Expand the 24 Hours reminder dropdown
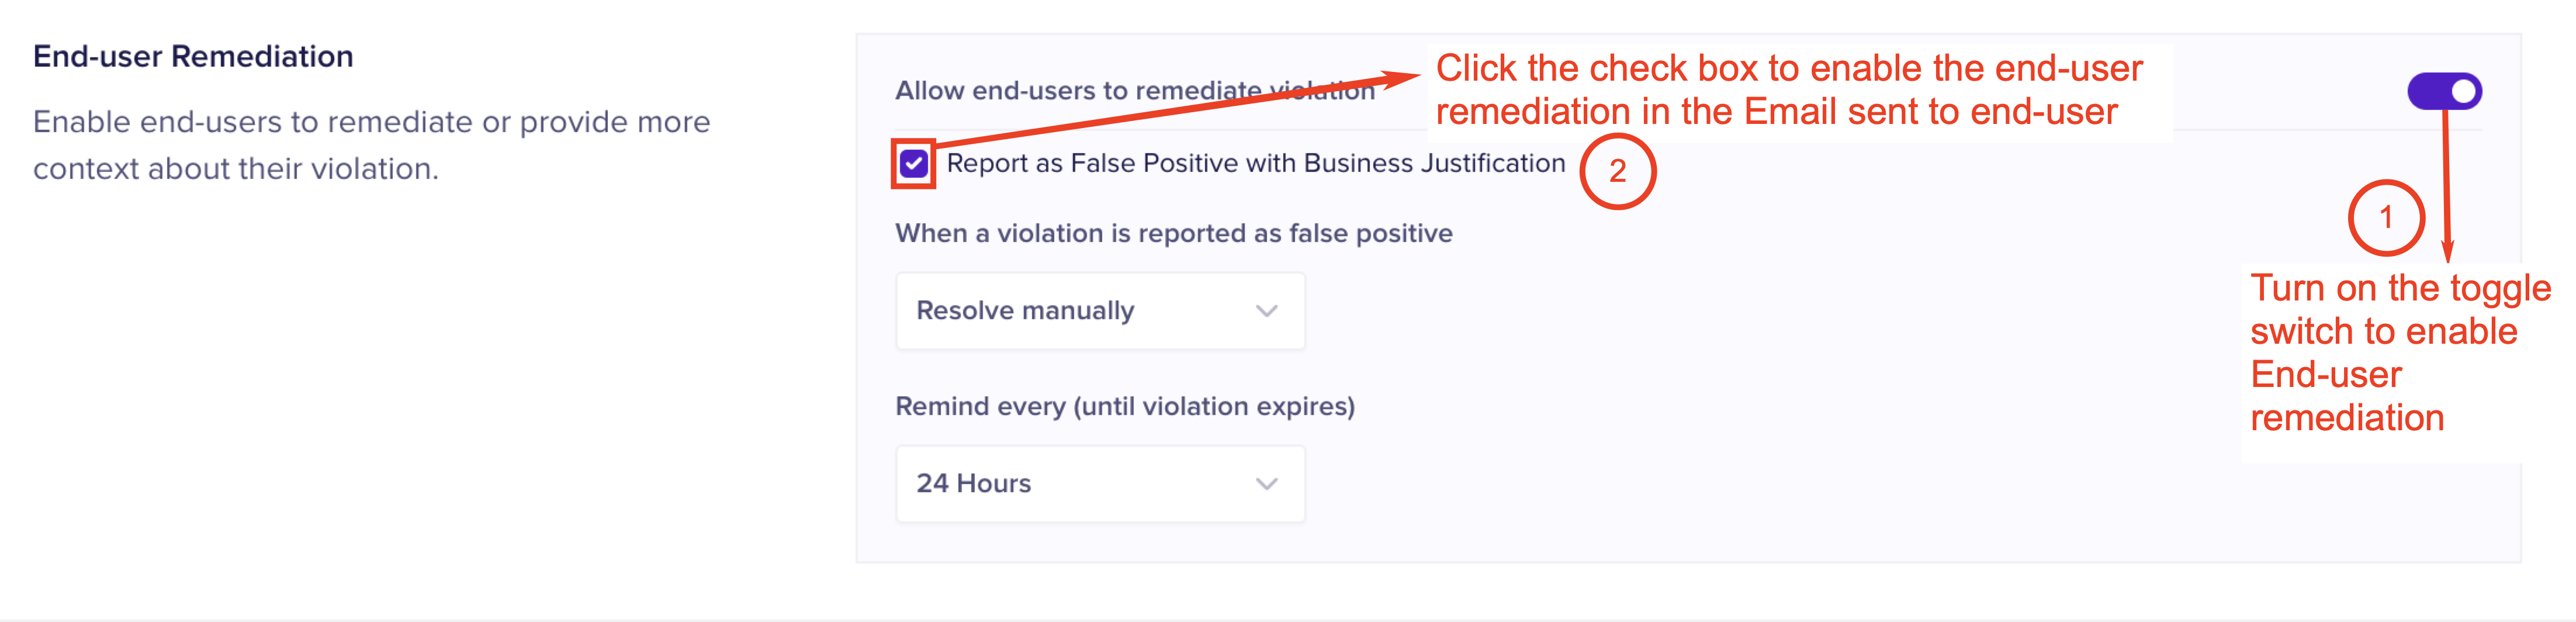 tap(1099, 484)
